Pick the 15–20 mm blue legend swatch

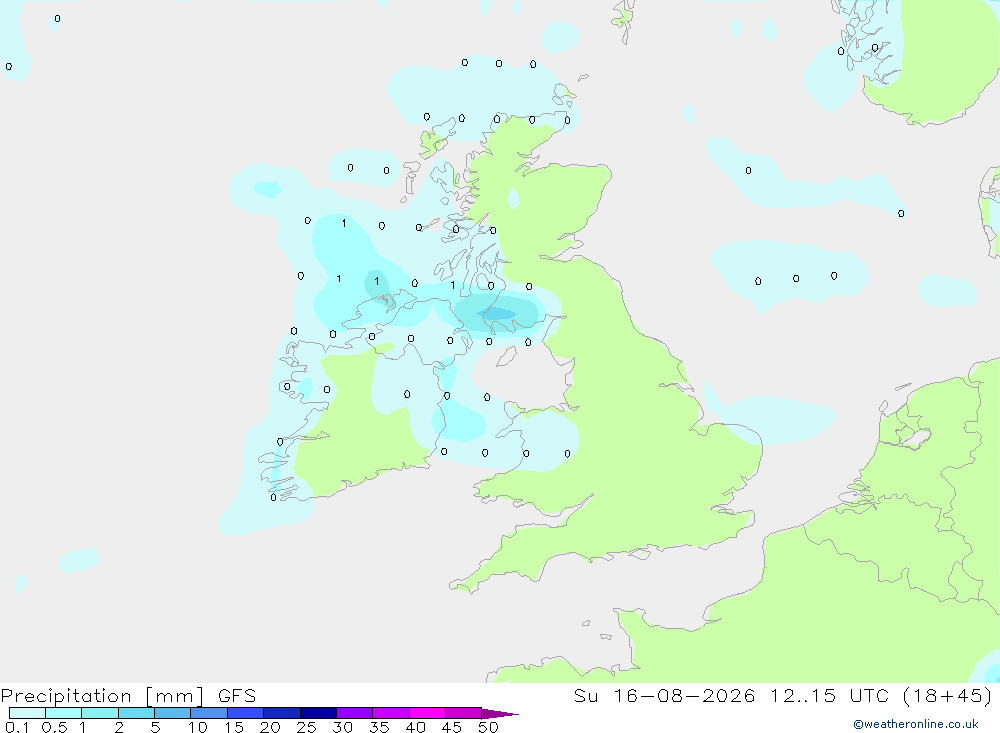246,713
